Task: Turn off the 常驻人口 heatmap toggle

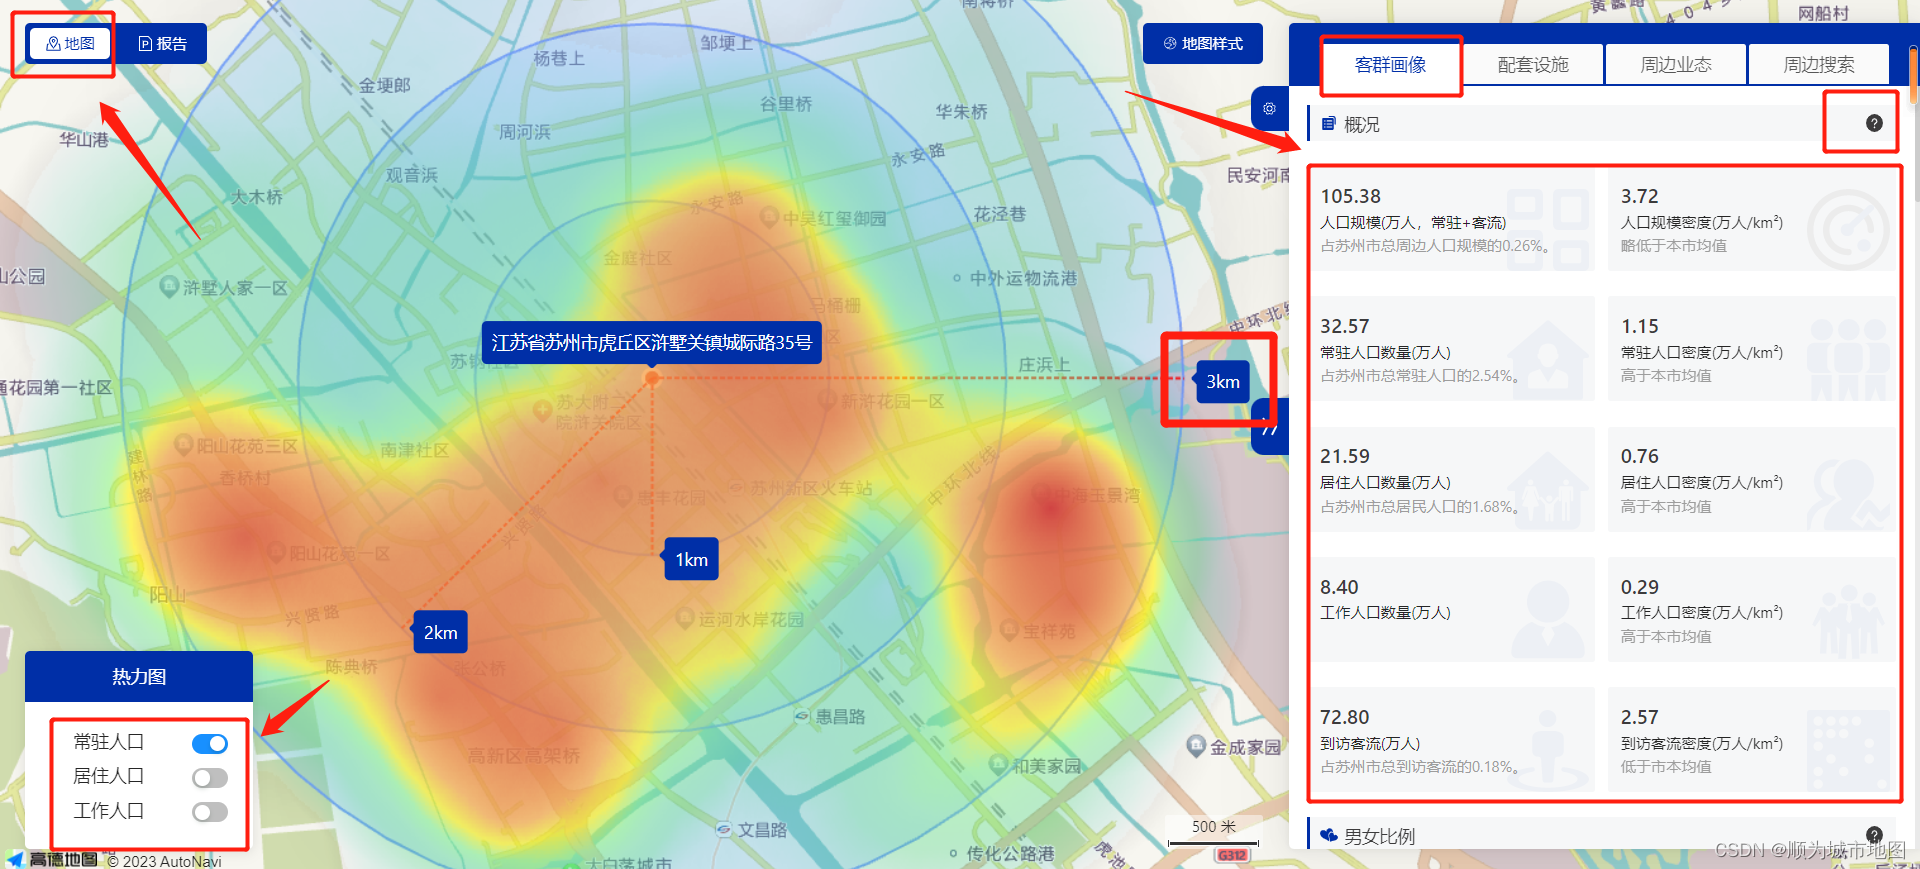Action: click(210, 743)
